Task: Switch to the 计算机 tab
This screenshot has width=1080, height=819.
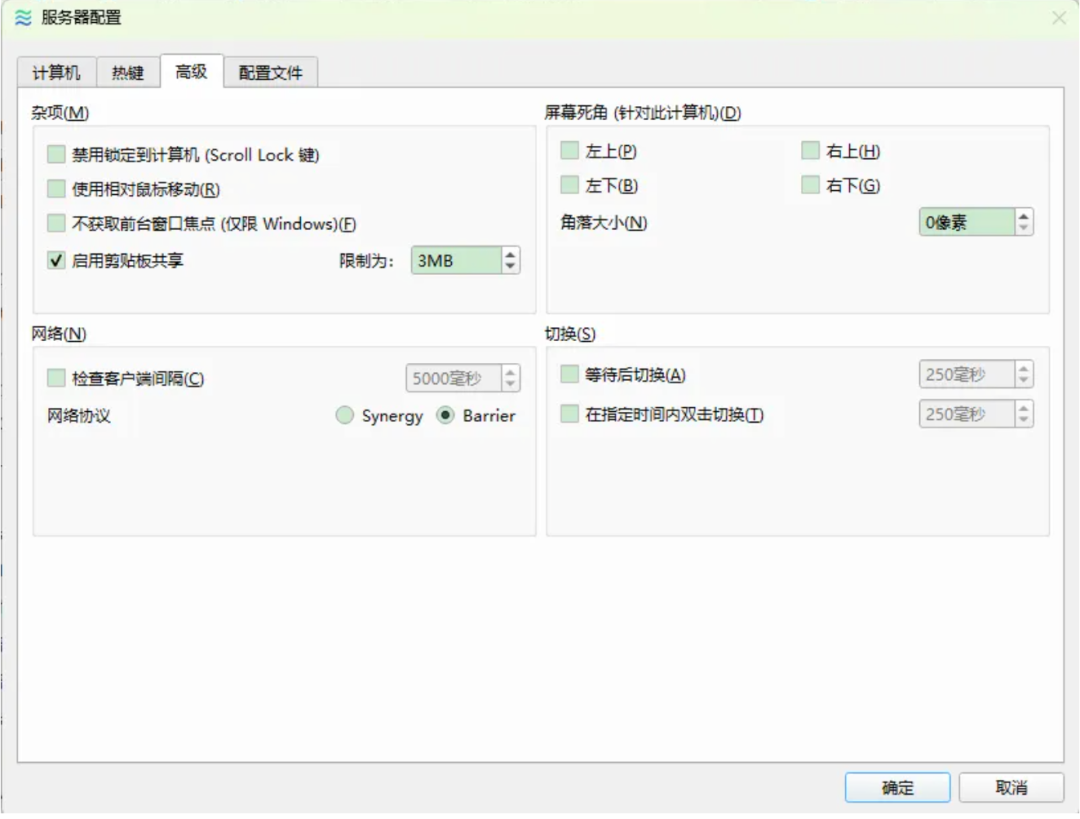Action: pyautogui.click(x=56, y=73)
